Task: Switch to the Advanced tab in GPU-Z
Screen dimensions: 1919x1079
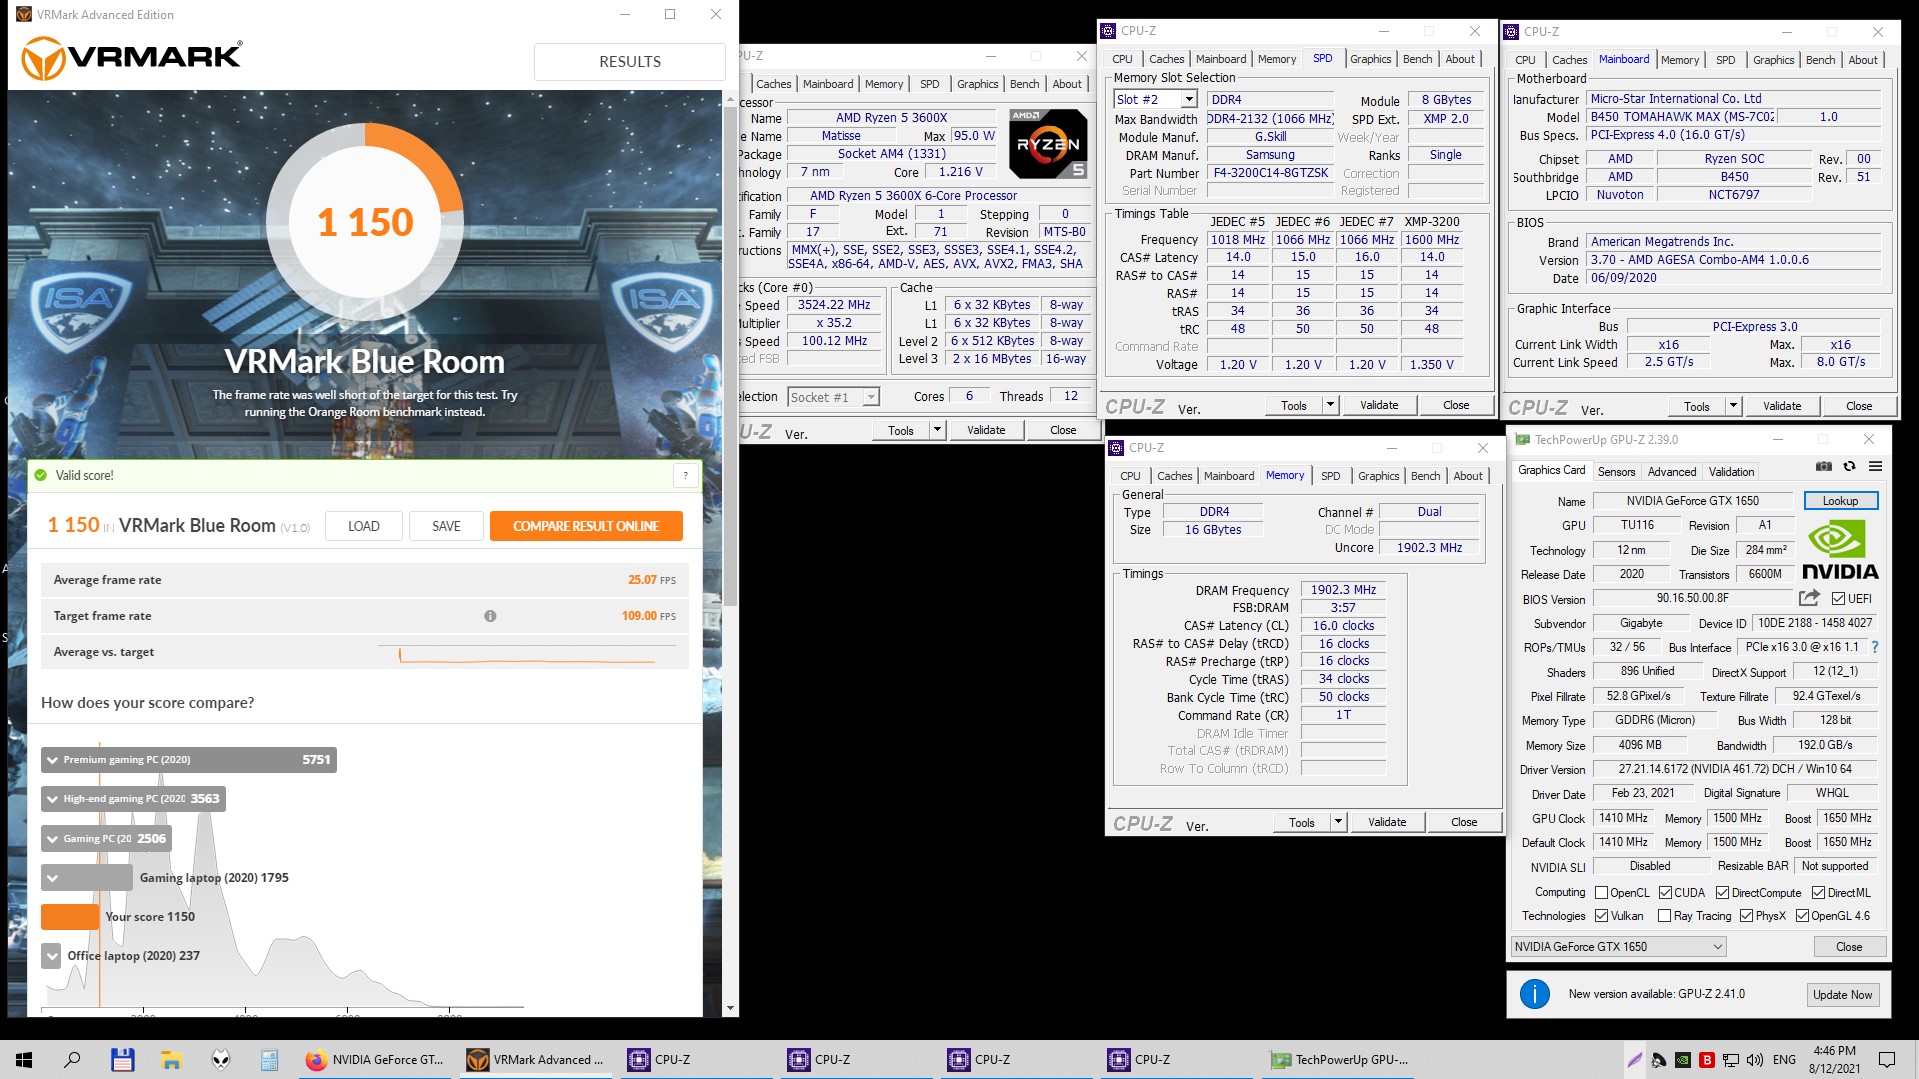Action: point(1671,471)
